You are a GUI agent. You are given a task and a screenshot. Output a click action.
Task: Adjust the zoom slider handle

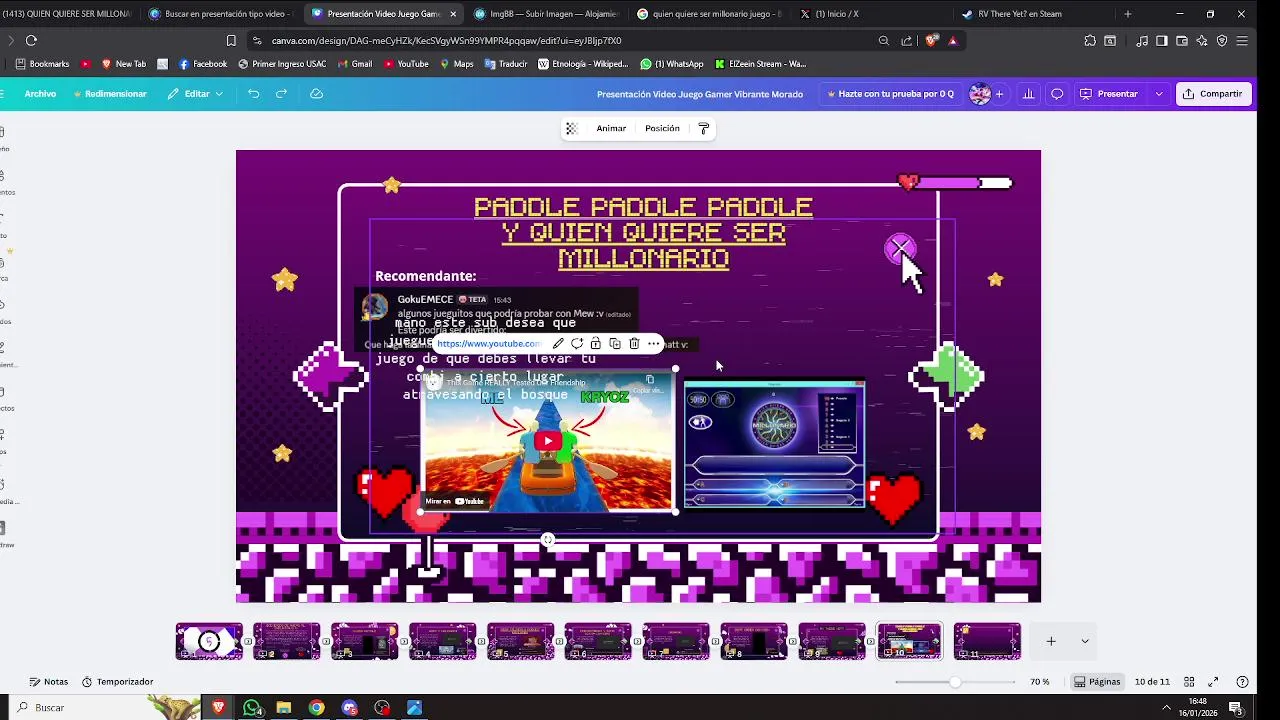coord(955,682)
